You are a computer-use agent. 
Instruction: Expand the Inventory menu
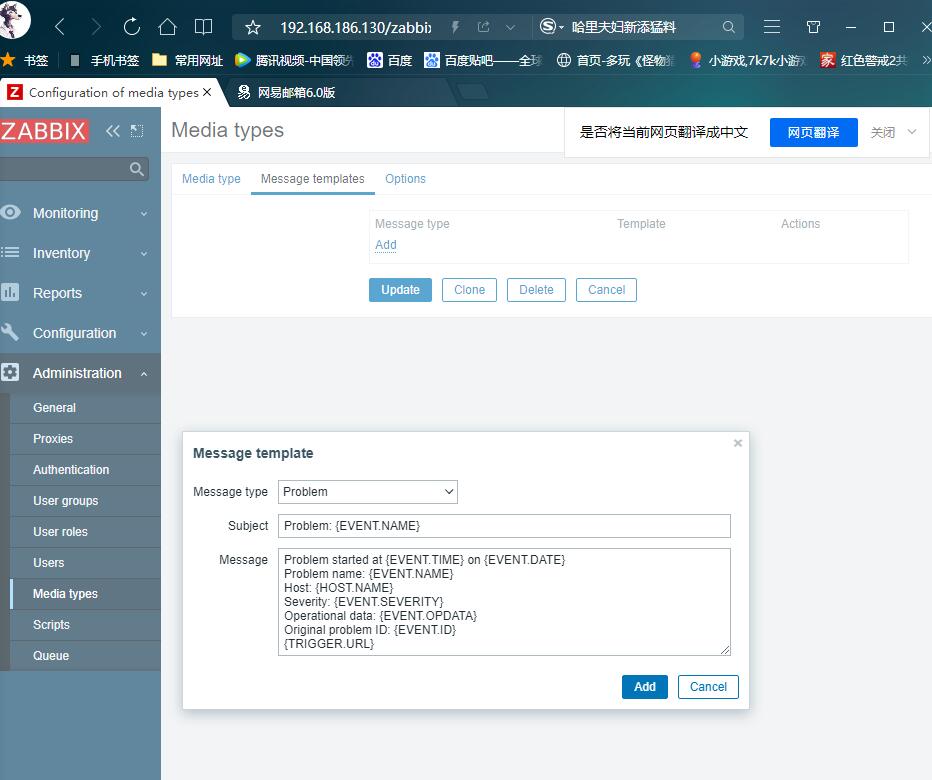click(x=80, y=253)
